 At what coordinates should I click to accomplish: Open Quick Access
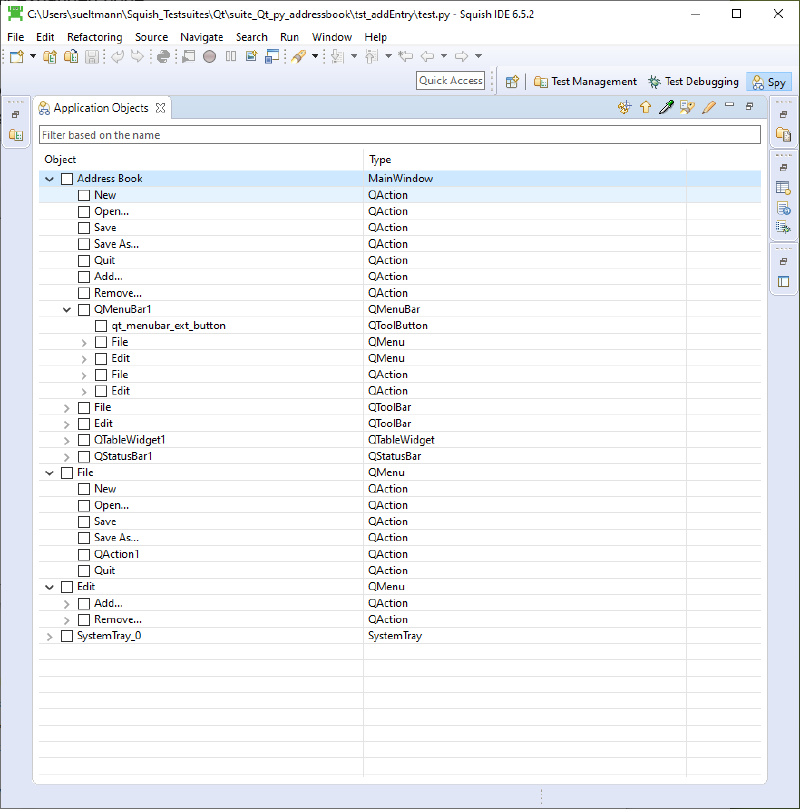(450, 81)
